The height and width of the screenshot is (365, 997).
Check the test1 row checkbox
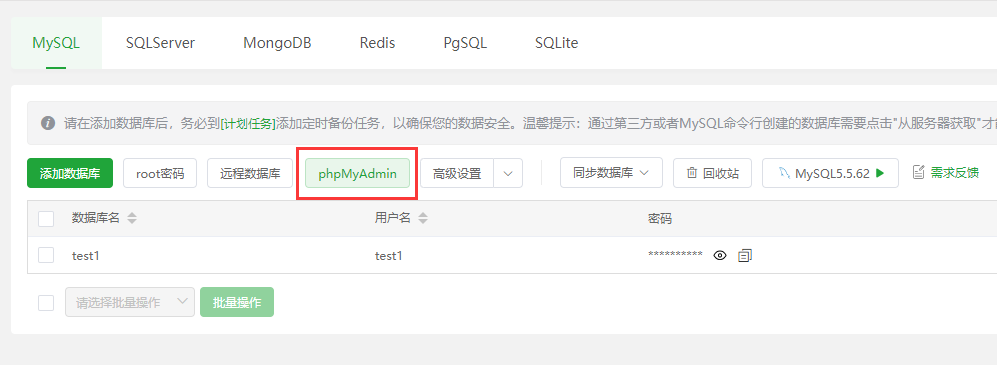point(46,255)
